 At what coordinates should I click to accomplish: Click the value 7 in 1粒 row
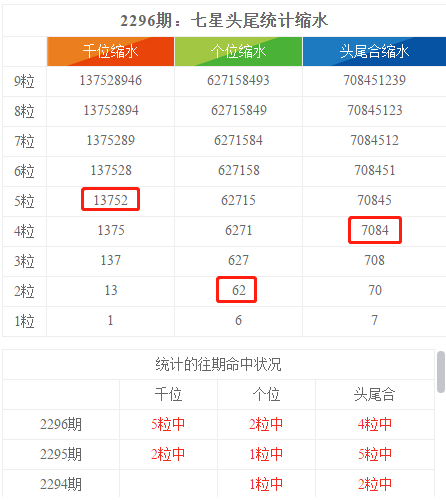[375, 320]
